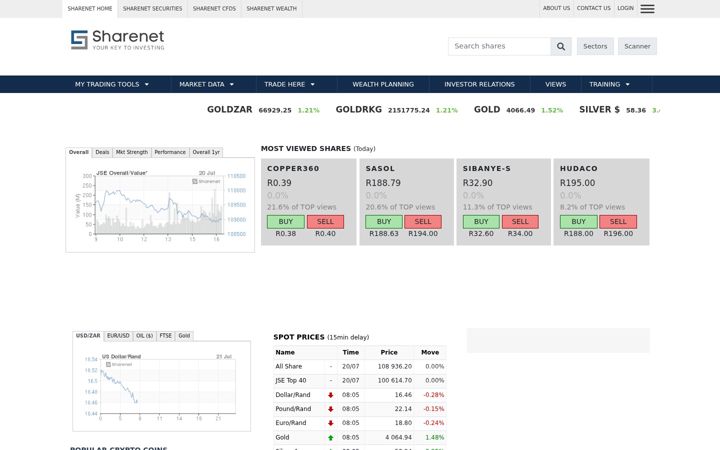This screenshot has height=450, width=720.
Task: Open COPPER360 share title
Action: coord(293,169)
